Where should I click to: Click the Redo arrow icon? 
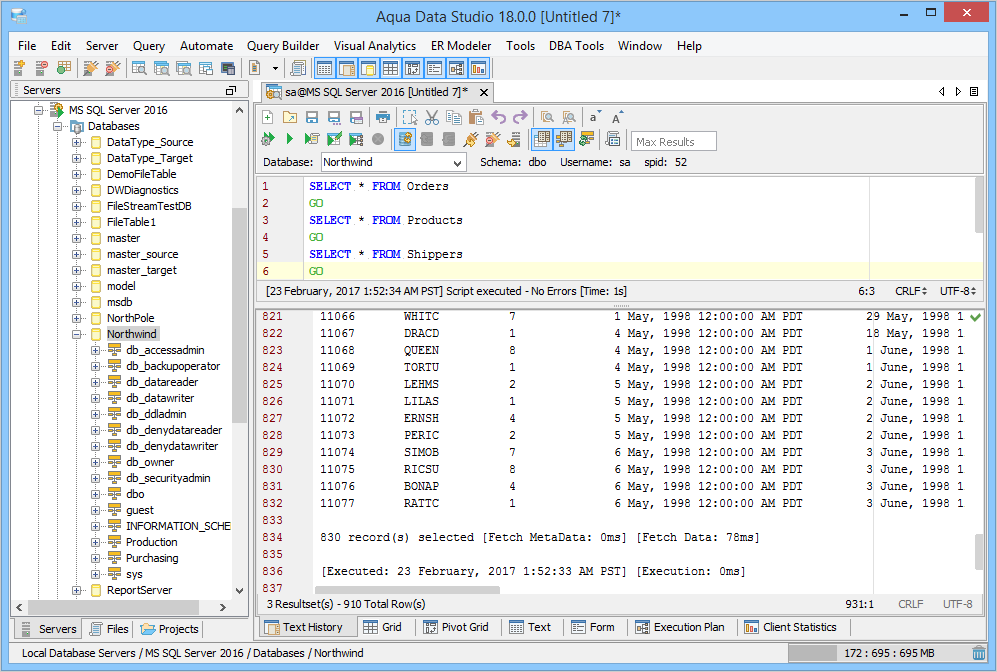tap(520, 117)
